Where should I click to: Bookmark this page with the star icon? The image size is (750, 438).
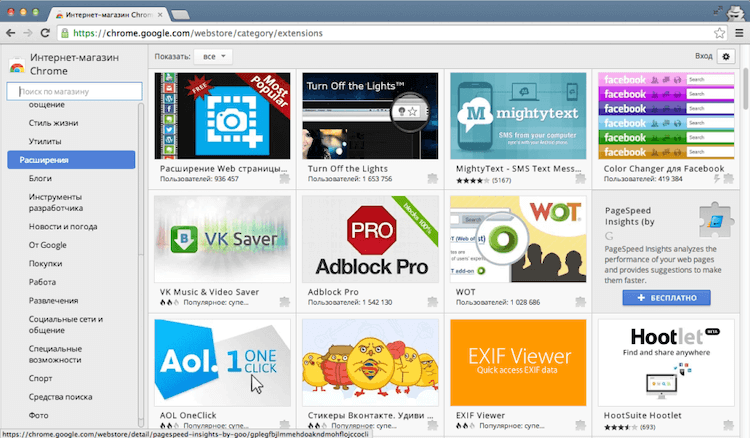pyautogui.click(x=719, y=33)
